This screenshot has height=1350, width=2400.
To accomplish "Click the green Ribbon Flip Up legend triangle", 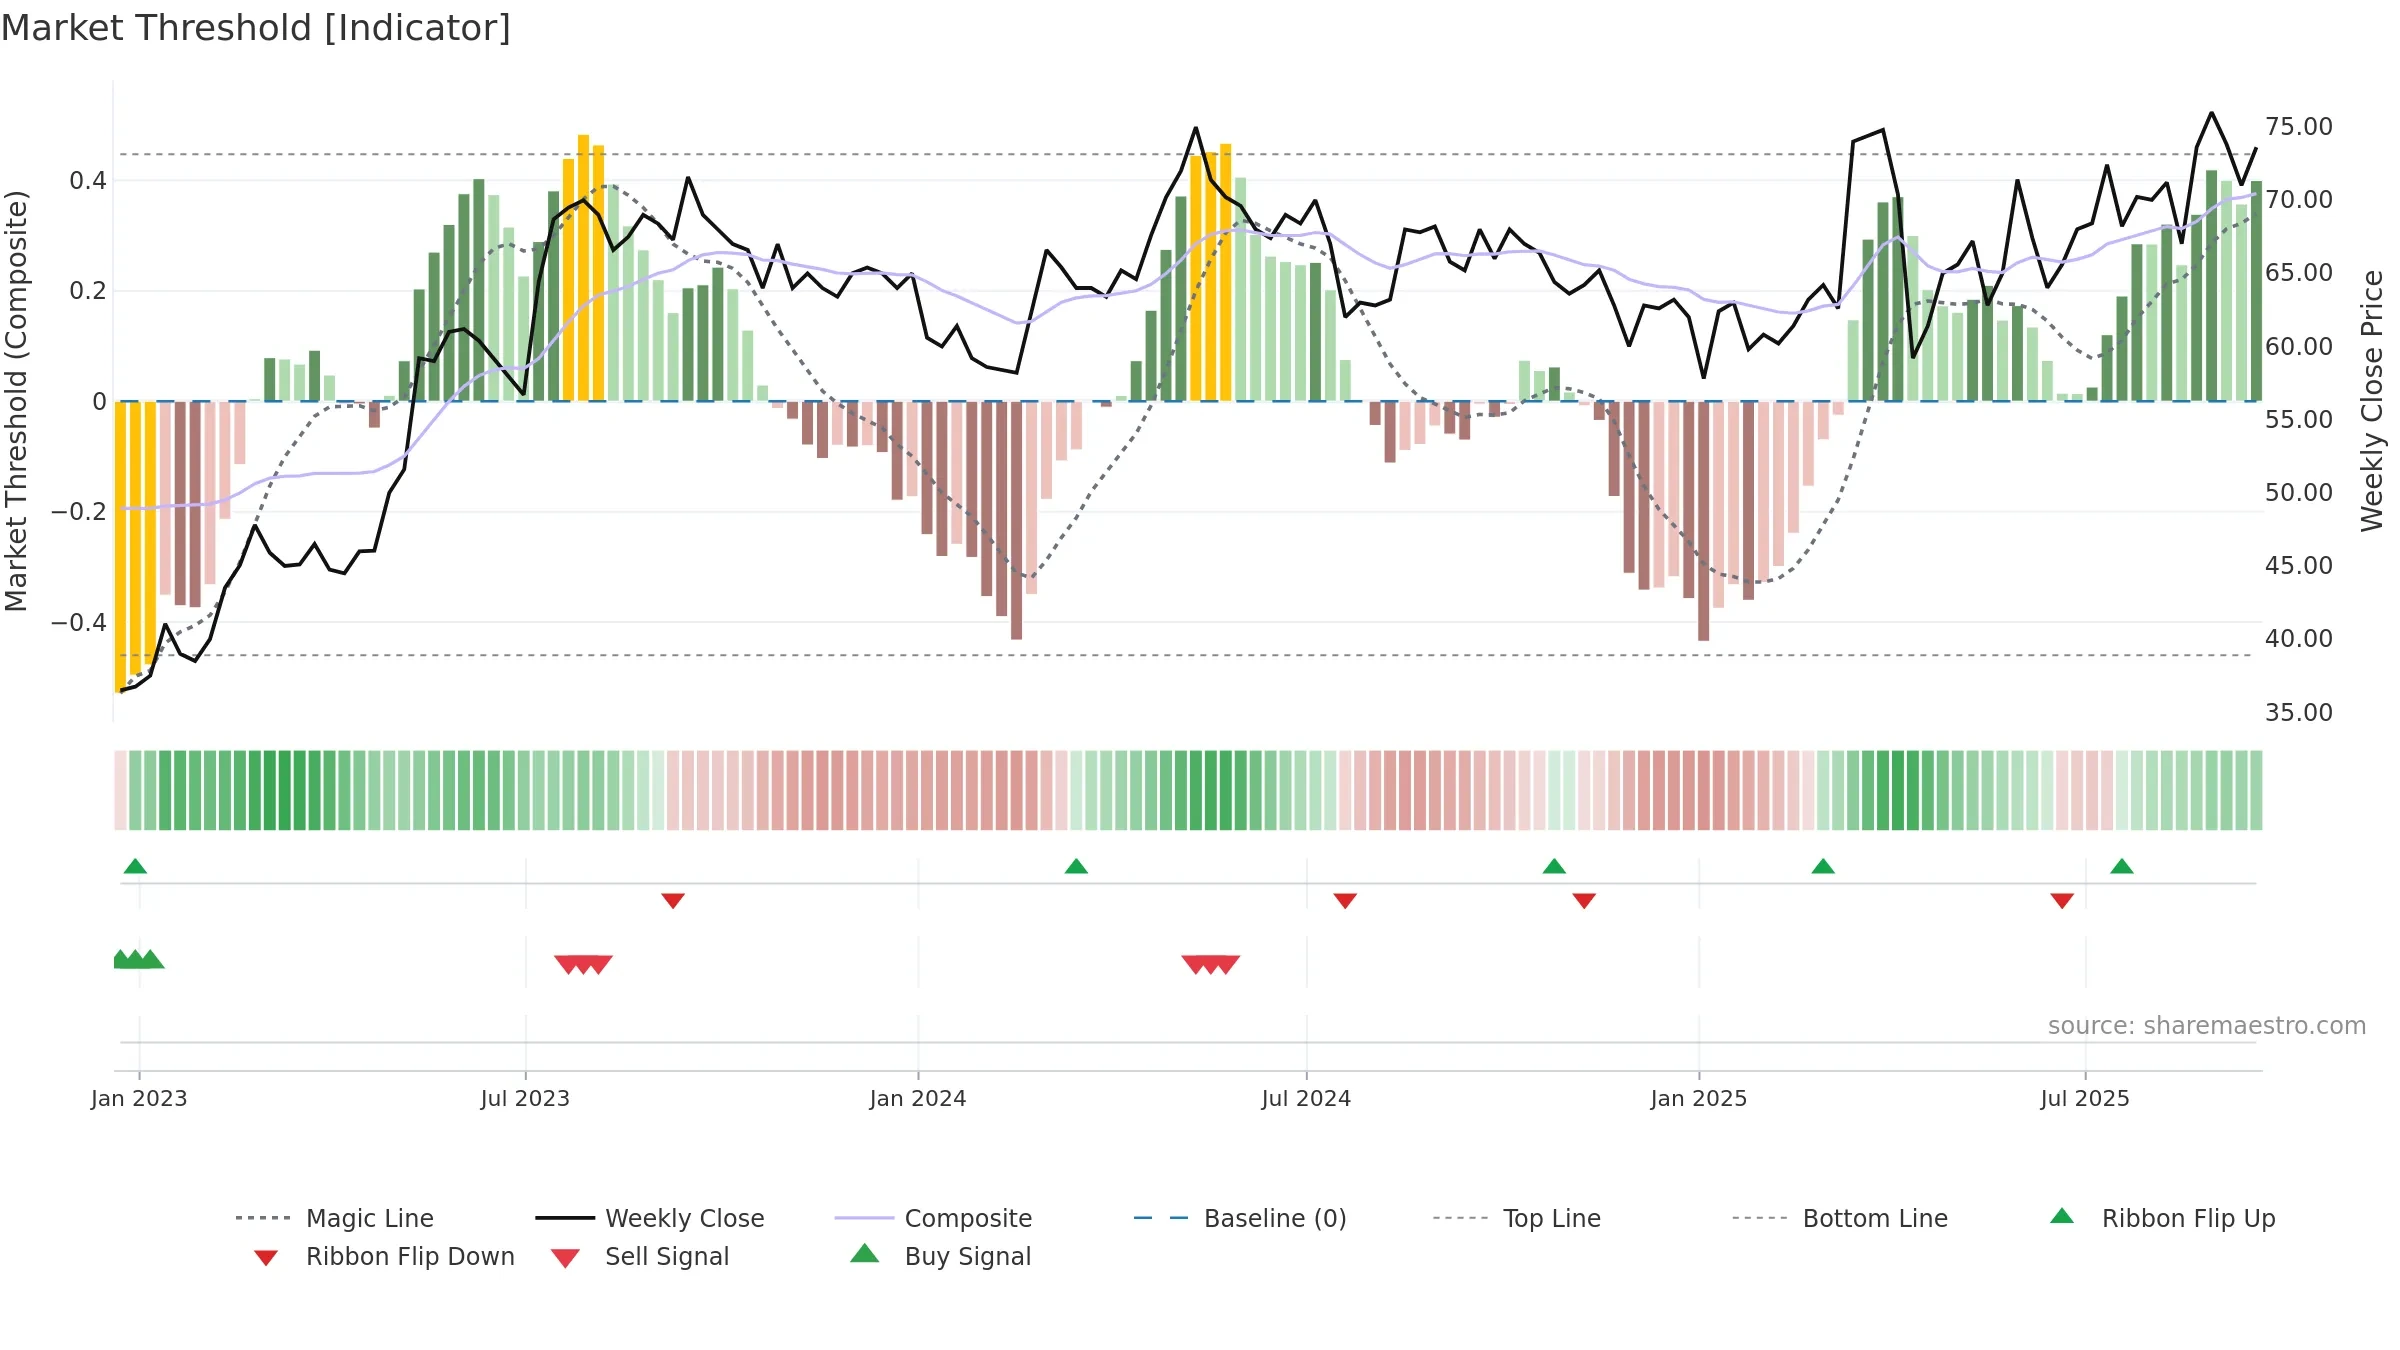I will pyautogui.click(x=2062, y=1216).
